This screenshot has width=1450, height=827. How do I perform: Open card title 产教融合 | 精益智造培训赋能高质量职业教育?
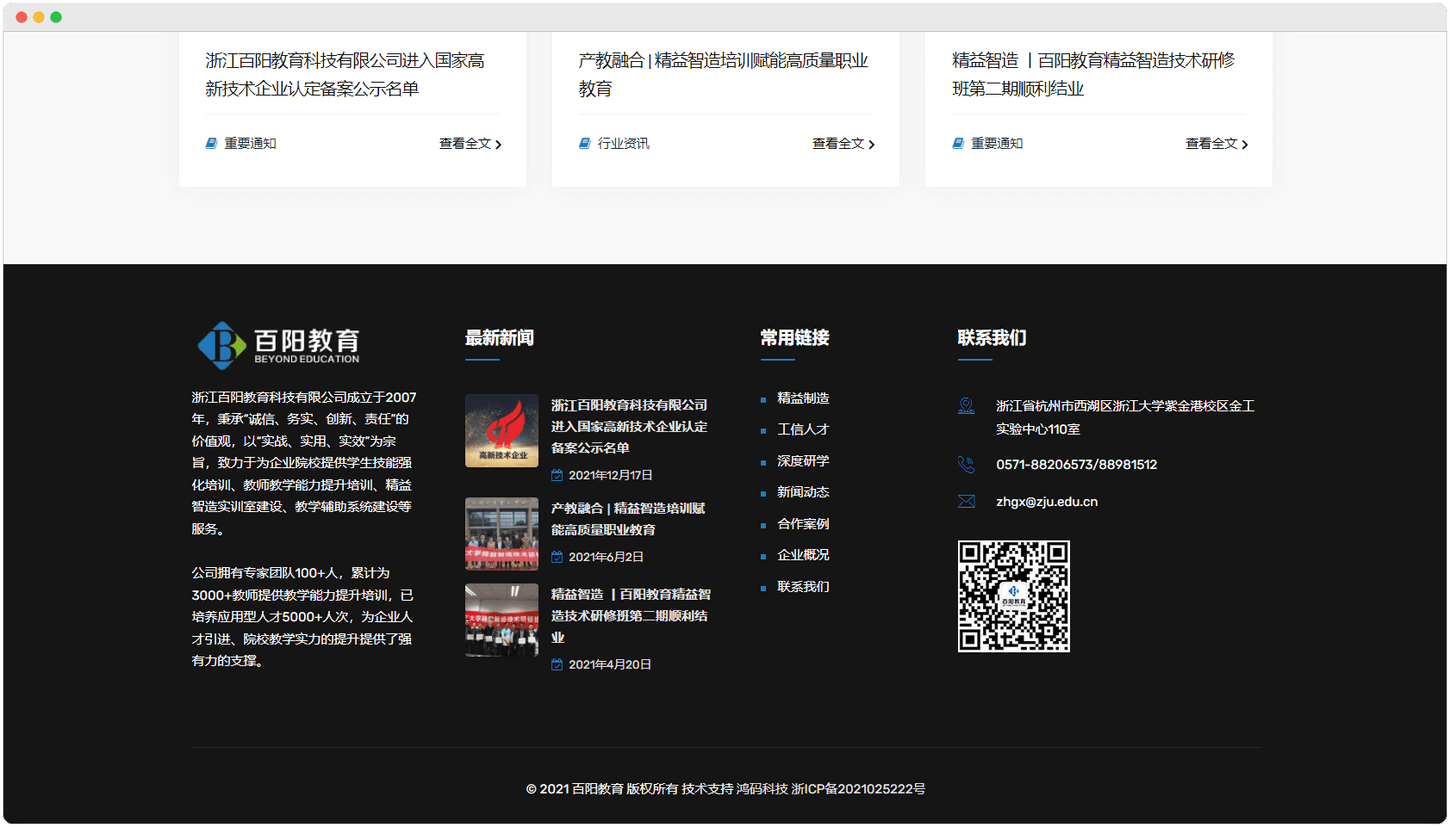coord(723,75)
